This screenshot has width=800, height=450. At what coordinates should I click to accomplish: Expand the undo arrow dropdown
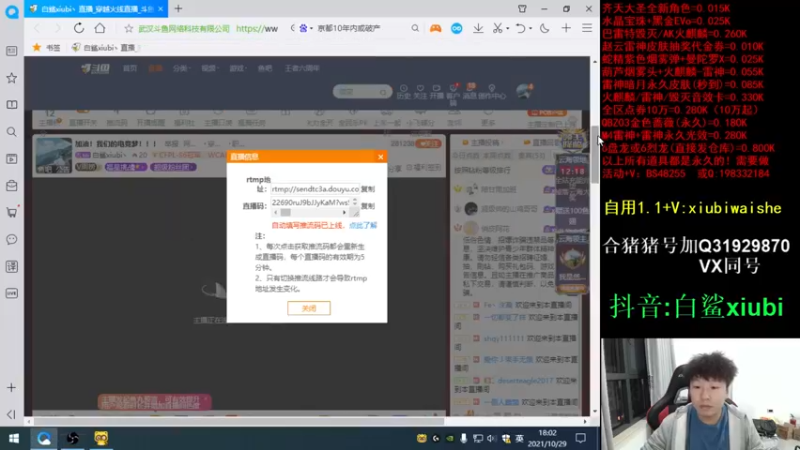point(530,29)
